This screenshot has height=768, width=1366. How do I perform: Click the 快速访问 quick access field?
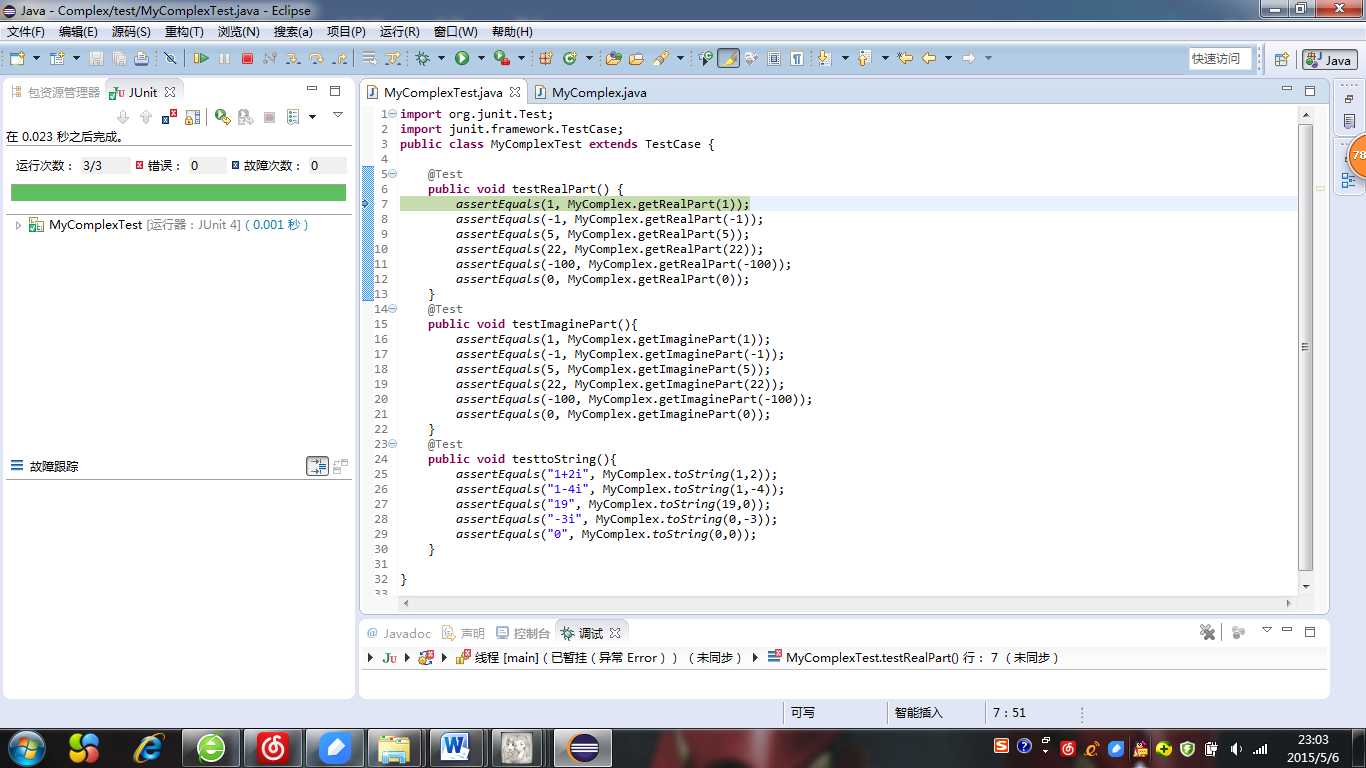pyautogui.click(x=1216, y=59)
